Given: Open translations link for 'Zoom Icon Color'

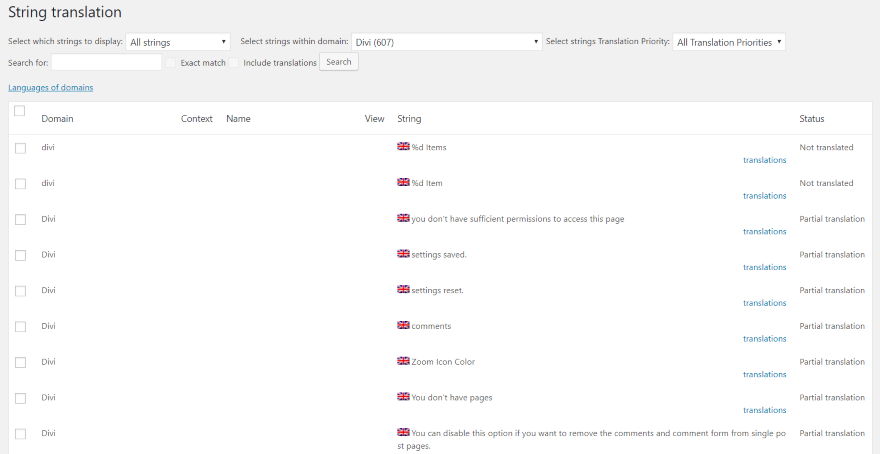Looking at the screenshot, I should pos(764,374).
